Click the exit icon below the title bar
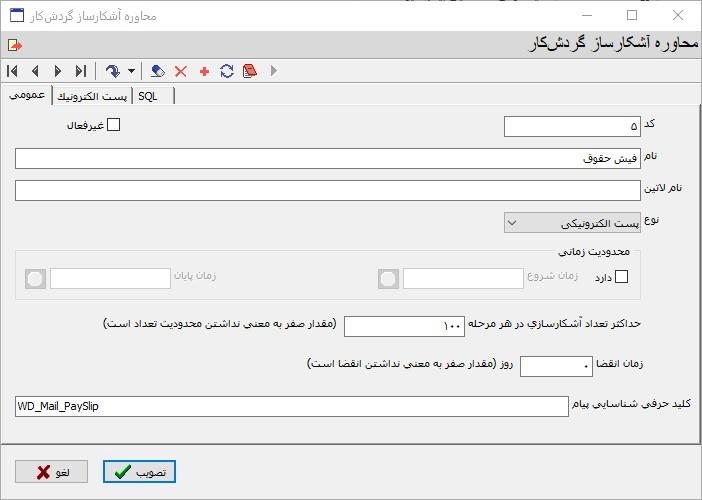Screen dimensions: 702x500 pyautogui.click(x=14, y=45)
